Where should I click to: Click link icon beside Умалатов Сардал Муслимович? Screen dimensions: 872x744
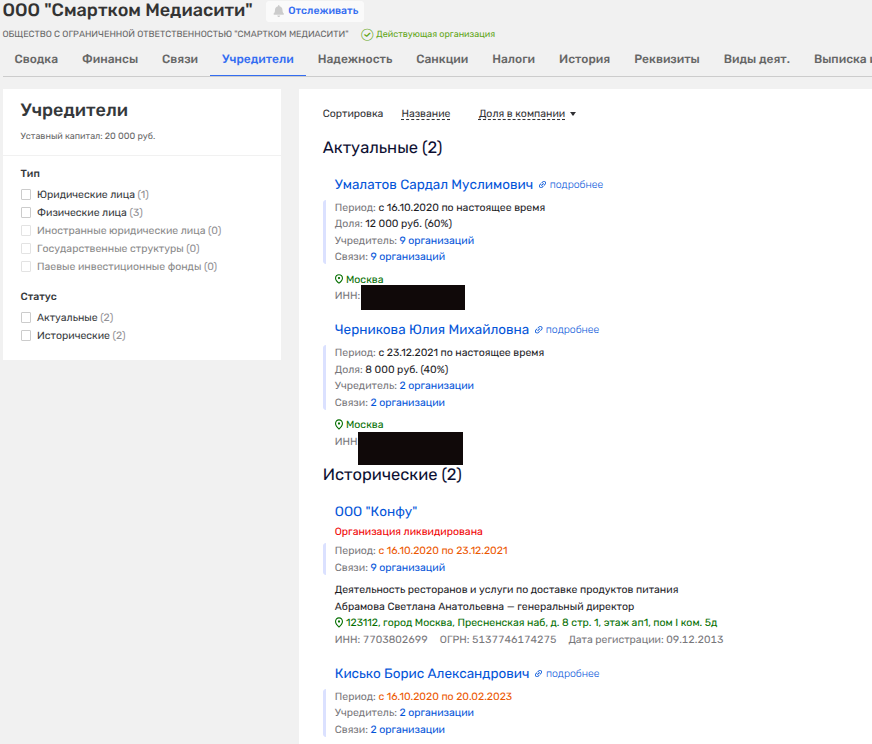click(543, 185)
